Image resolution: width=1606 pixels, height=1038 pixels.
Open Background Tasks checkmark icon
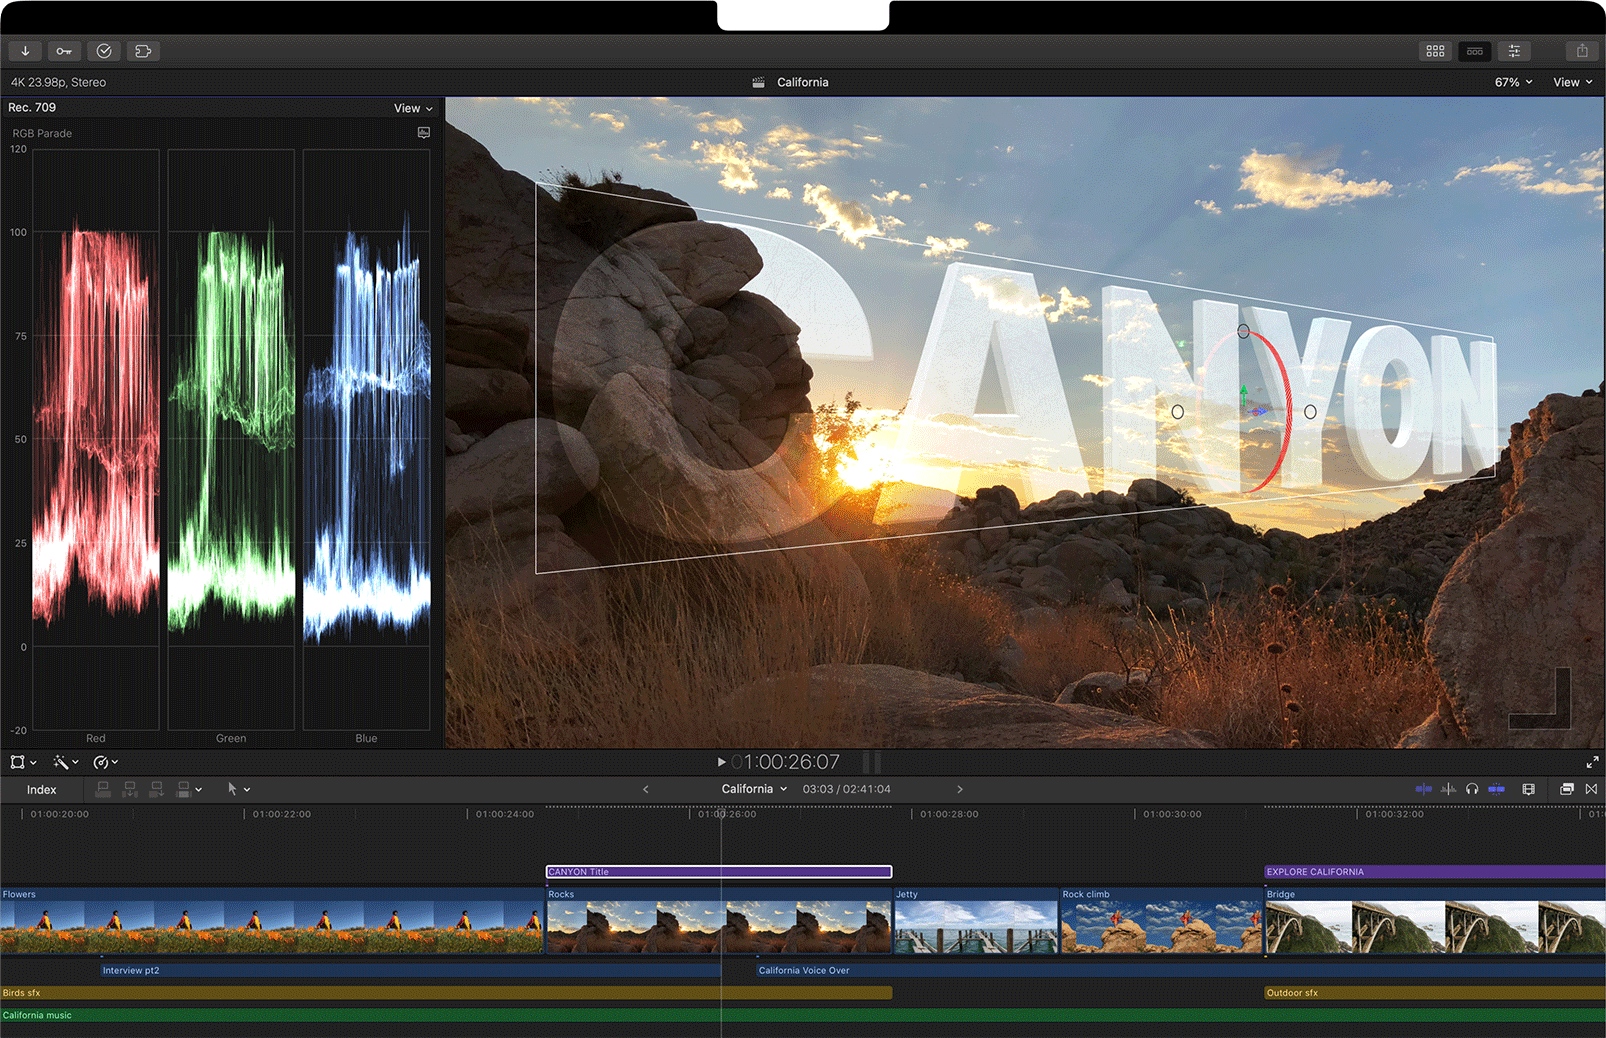click(104, 51)
